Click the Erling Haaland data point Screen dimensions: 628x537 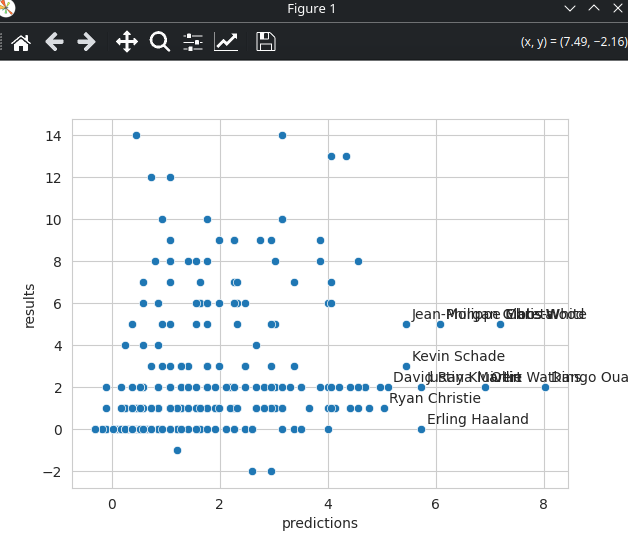click(x=421, y=429)
